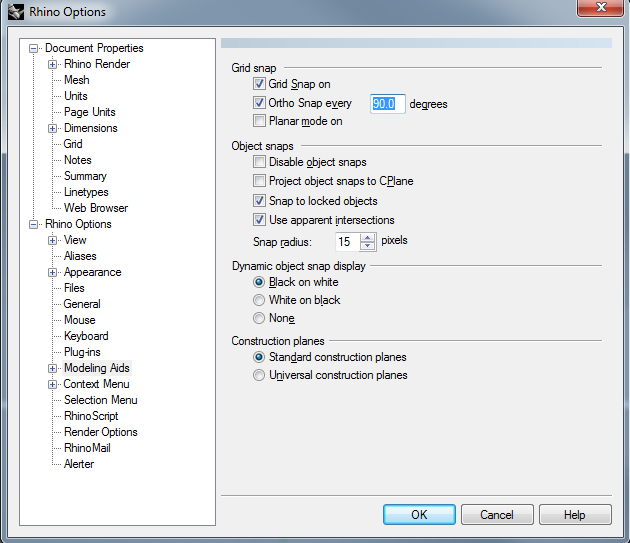The height and width of the screenshot is (543, 630).
Task: Expand the View tree node
Action: pos(52,240)
